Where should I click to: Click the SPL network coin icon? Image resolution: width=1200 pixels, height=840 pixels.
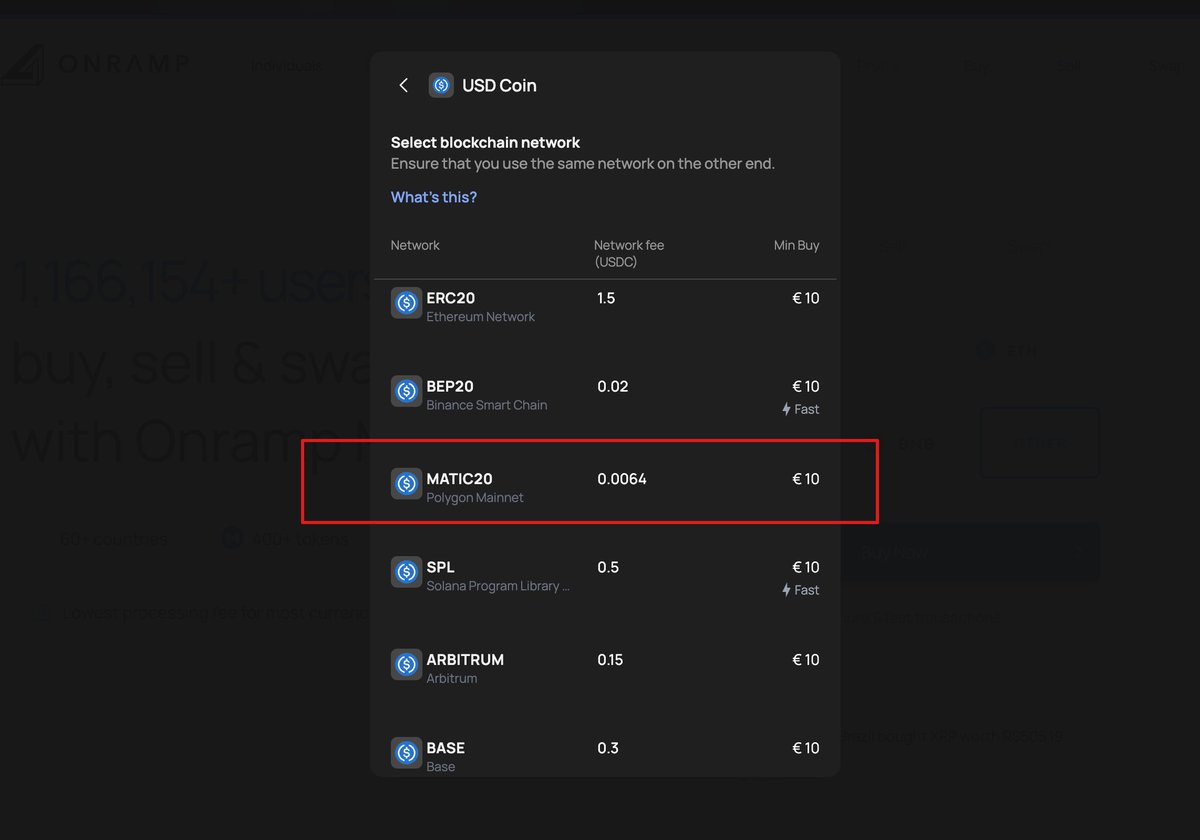coord(406,572)
